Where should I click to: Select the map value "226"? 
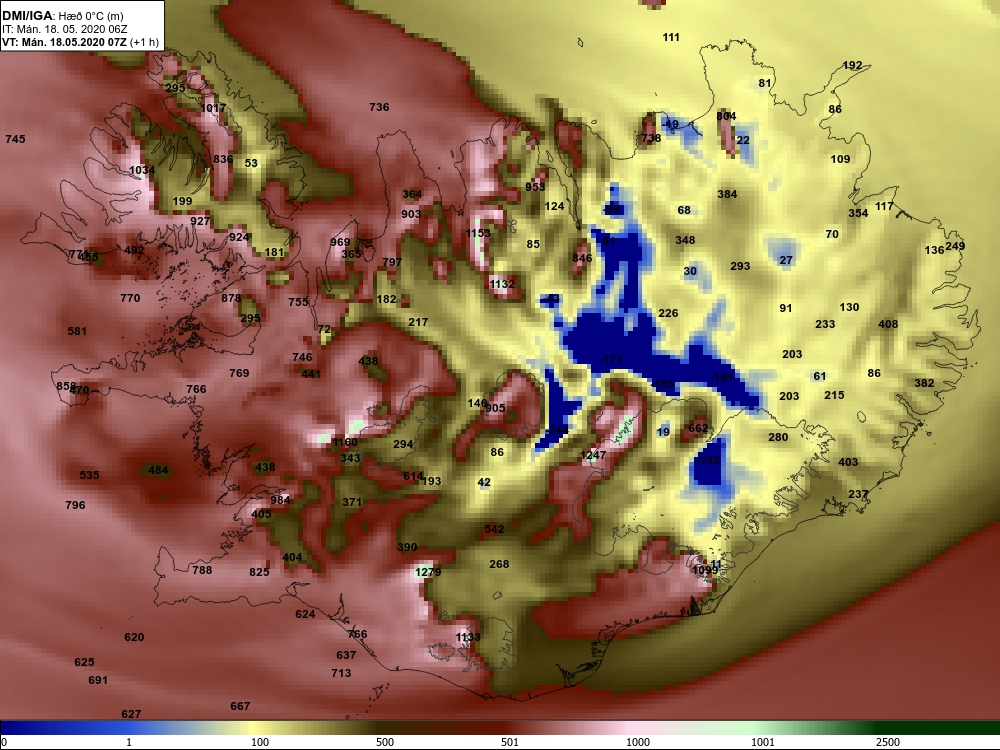click(668, 312)
